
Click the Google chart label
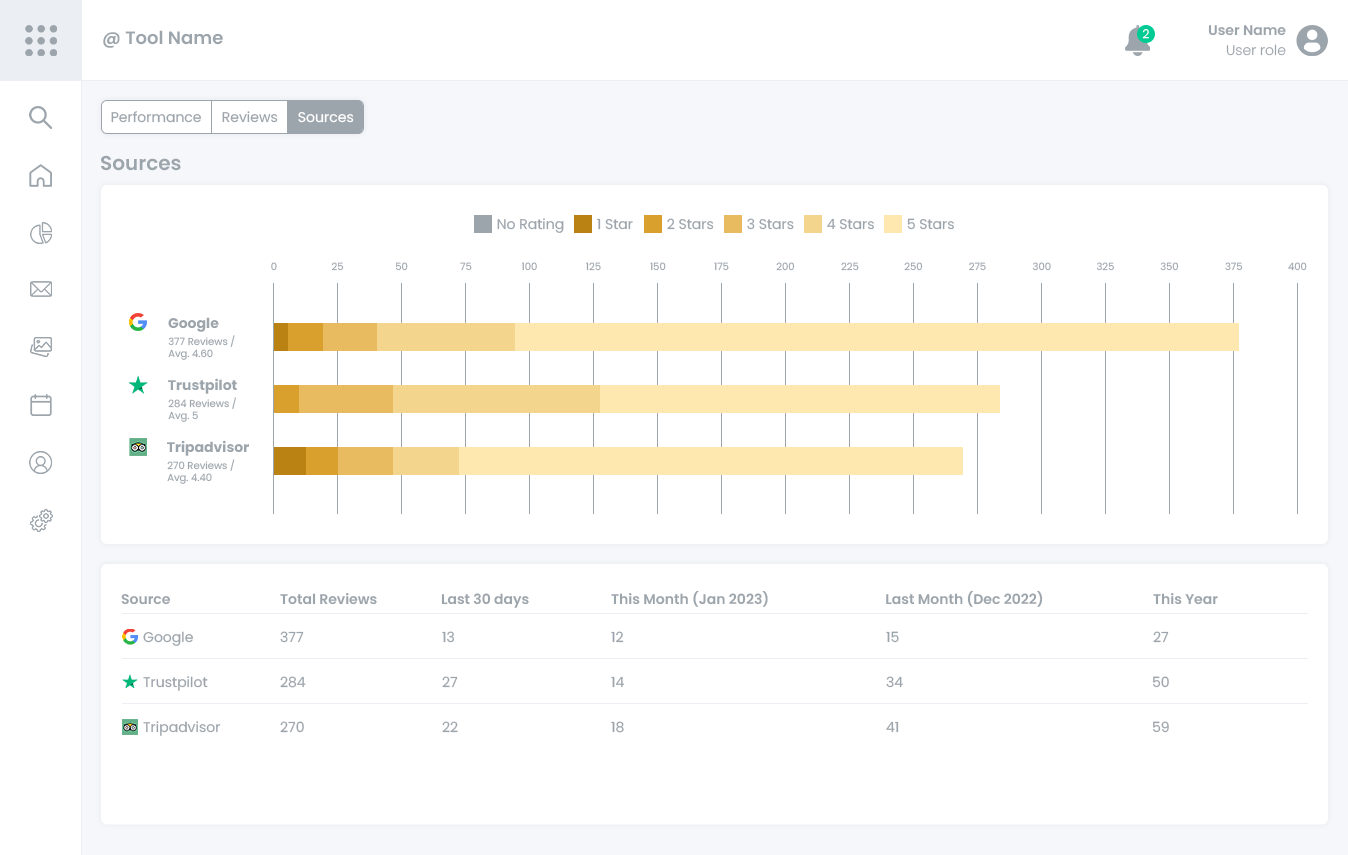tap(193, 323)
